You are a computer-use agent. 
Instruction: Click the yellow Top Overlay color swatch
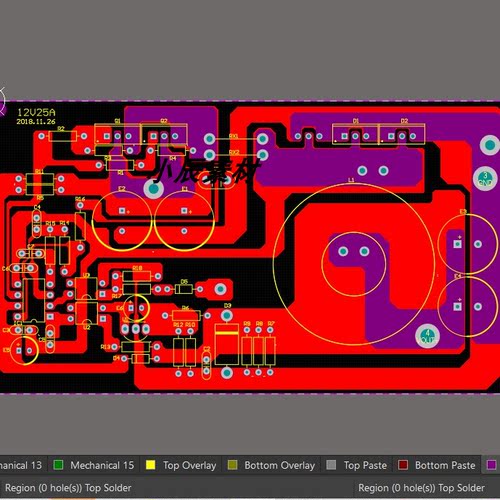tap(150, 465)
